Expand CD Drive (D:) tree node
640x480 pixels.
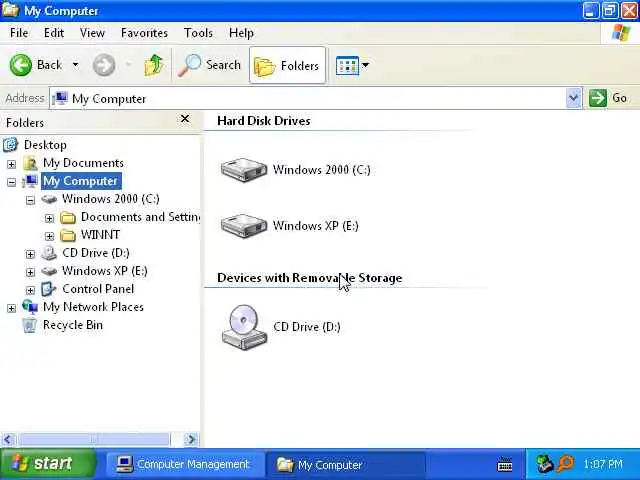[x=30, y=254]
